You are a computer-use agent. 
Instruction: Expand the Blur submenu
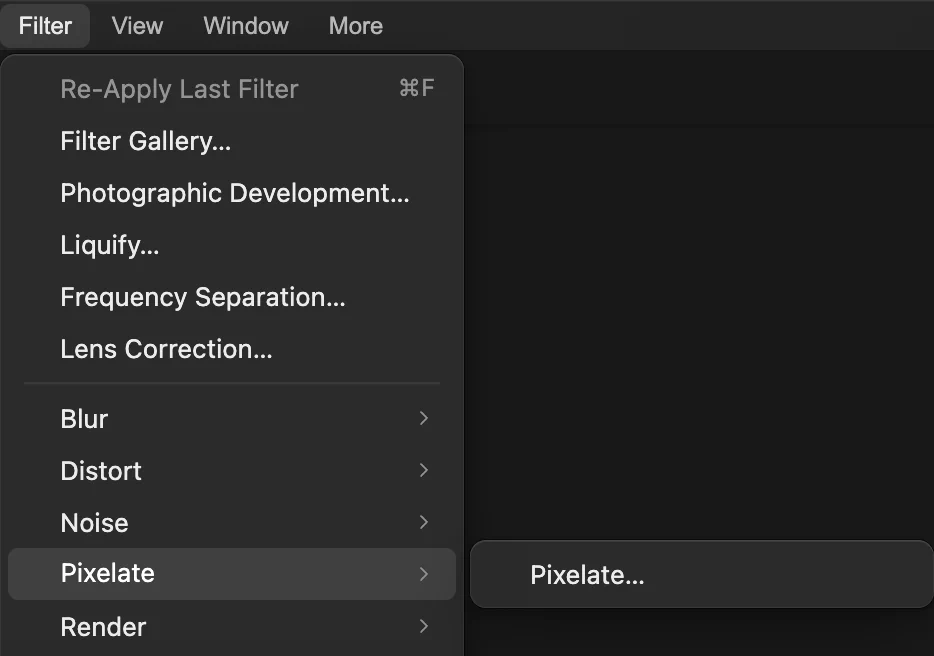(x=232, y=419)
